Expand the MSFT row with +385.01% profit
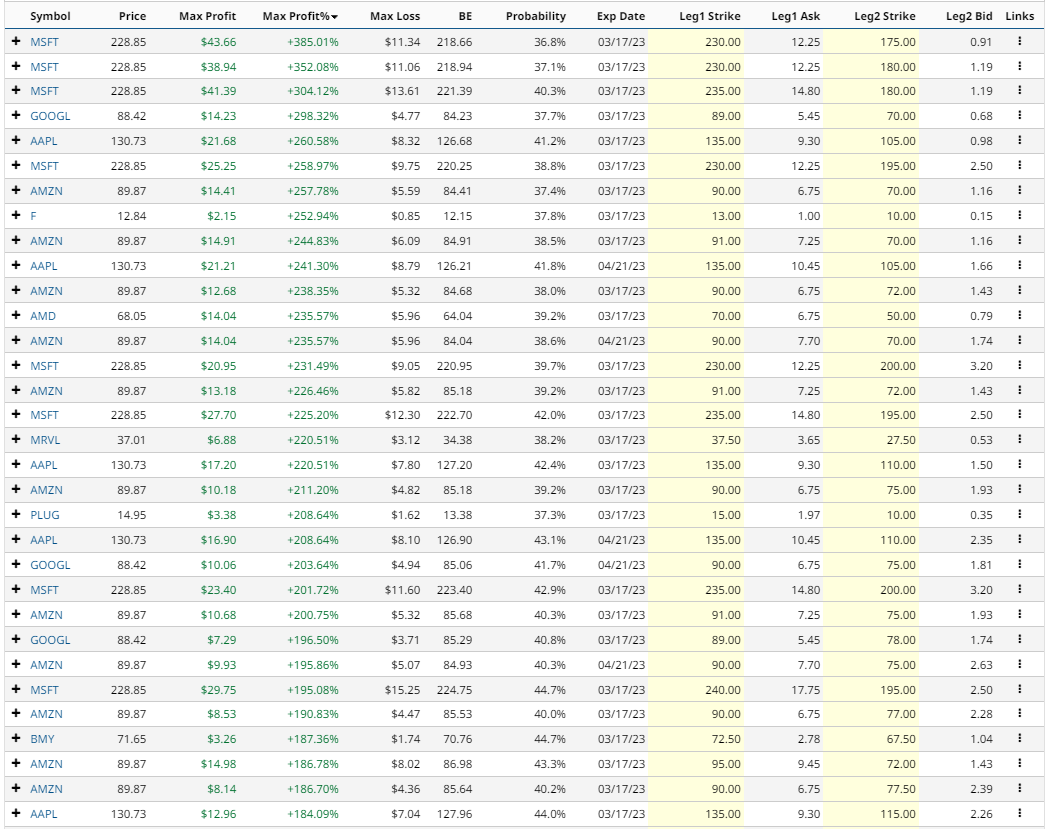The image size is (1049, 829). pos(16,41)
